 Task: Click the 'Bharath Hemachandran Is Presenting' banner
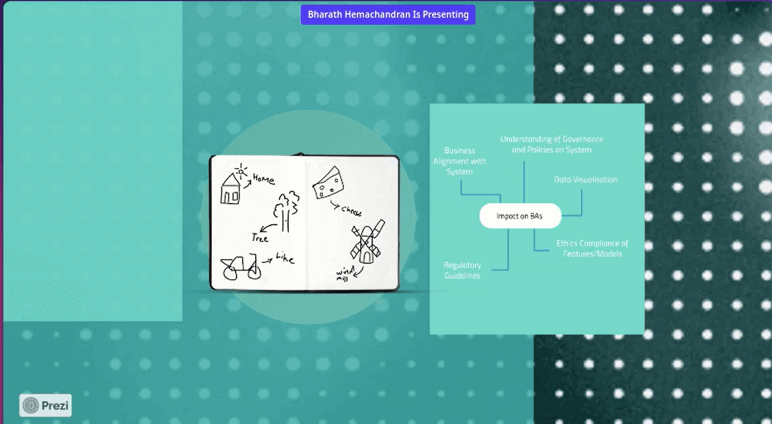388,15
